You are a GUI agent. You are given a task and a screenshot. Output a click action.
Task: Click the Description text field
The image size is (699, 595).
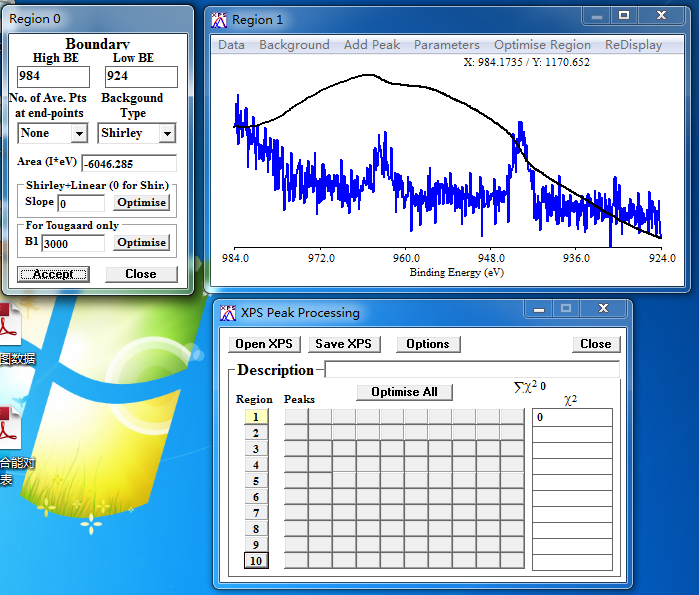tap(471, 370)
